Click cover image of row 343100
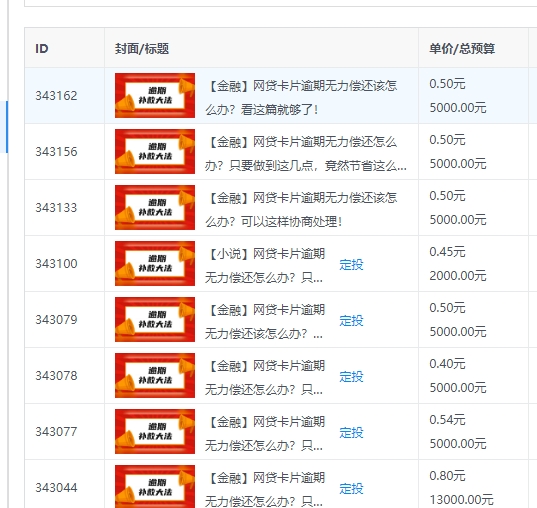The image size is (537, 508). click(155, 263)
